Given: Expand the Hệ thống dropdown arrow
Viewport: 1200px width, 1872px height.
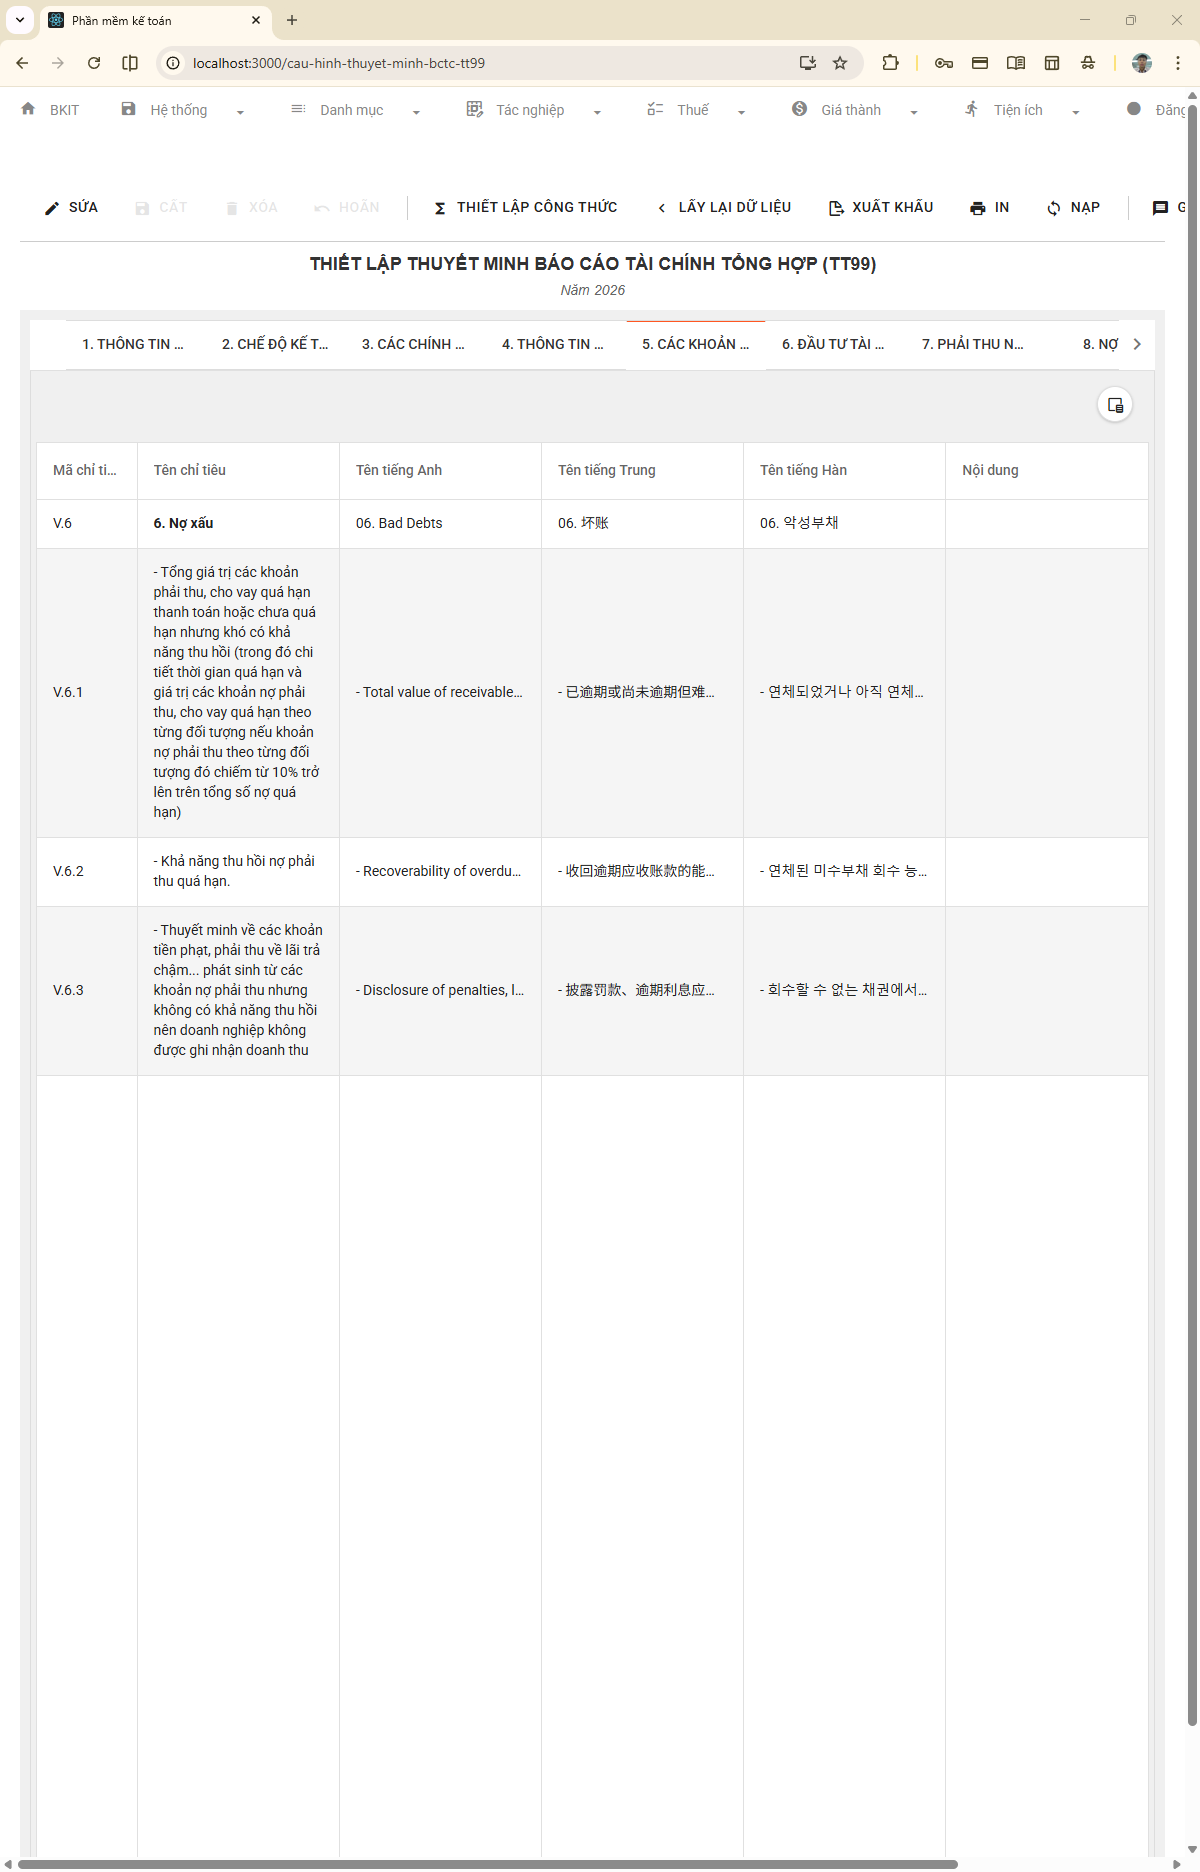Looking at the screenshot, I should (x=240, y=112).
